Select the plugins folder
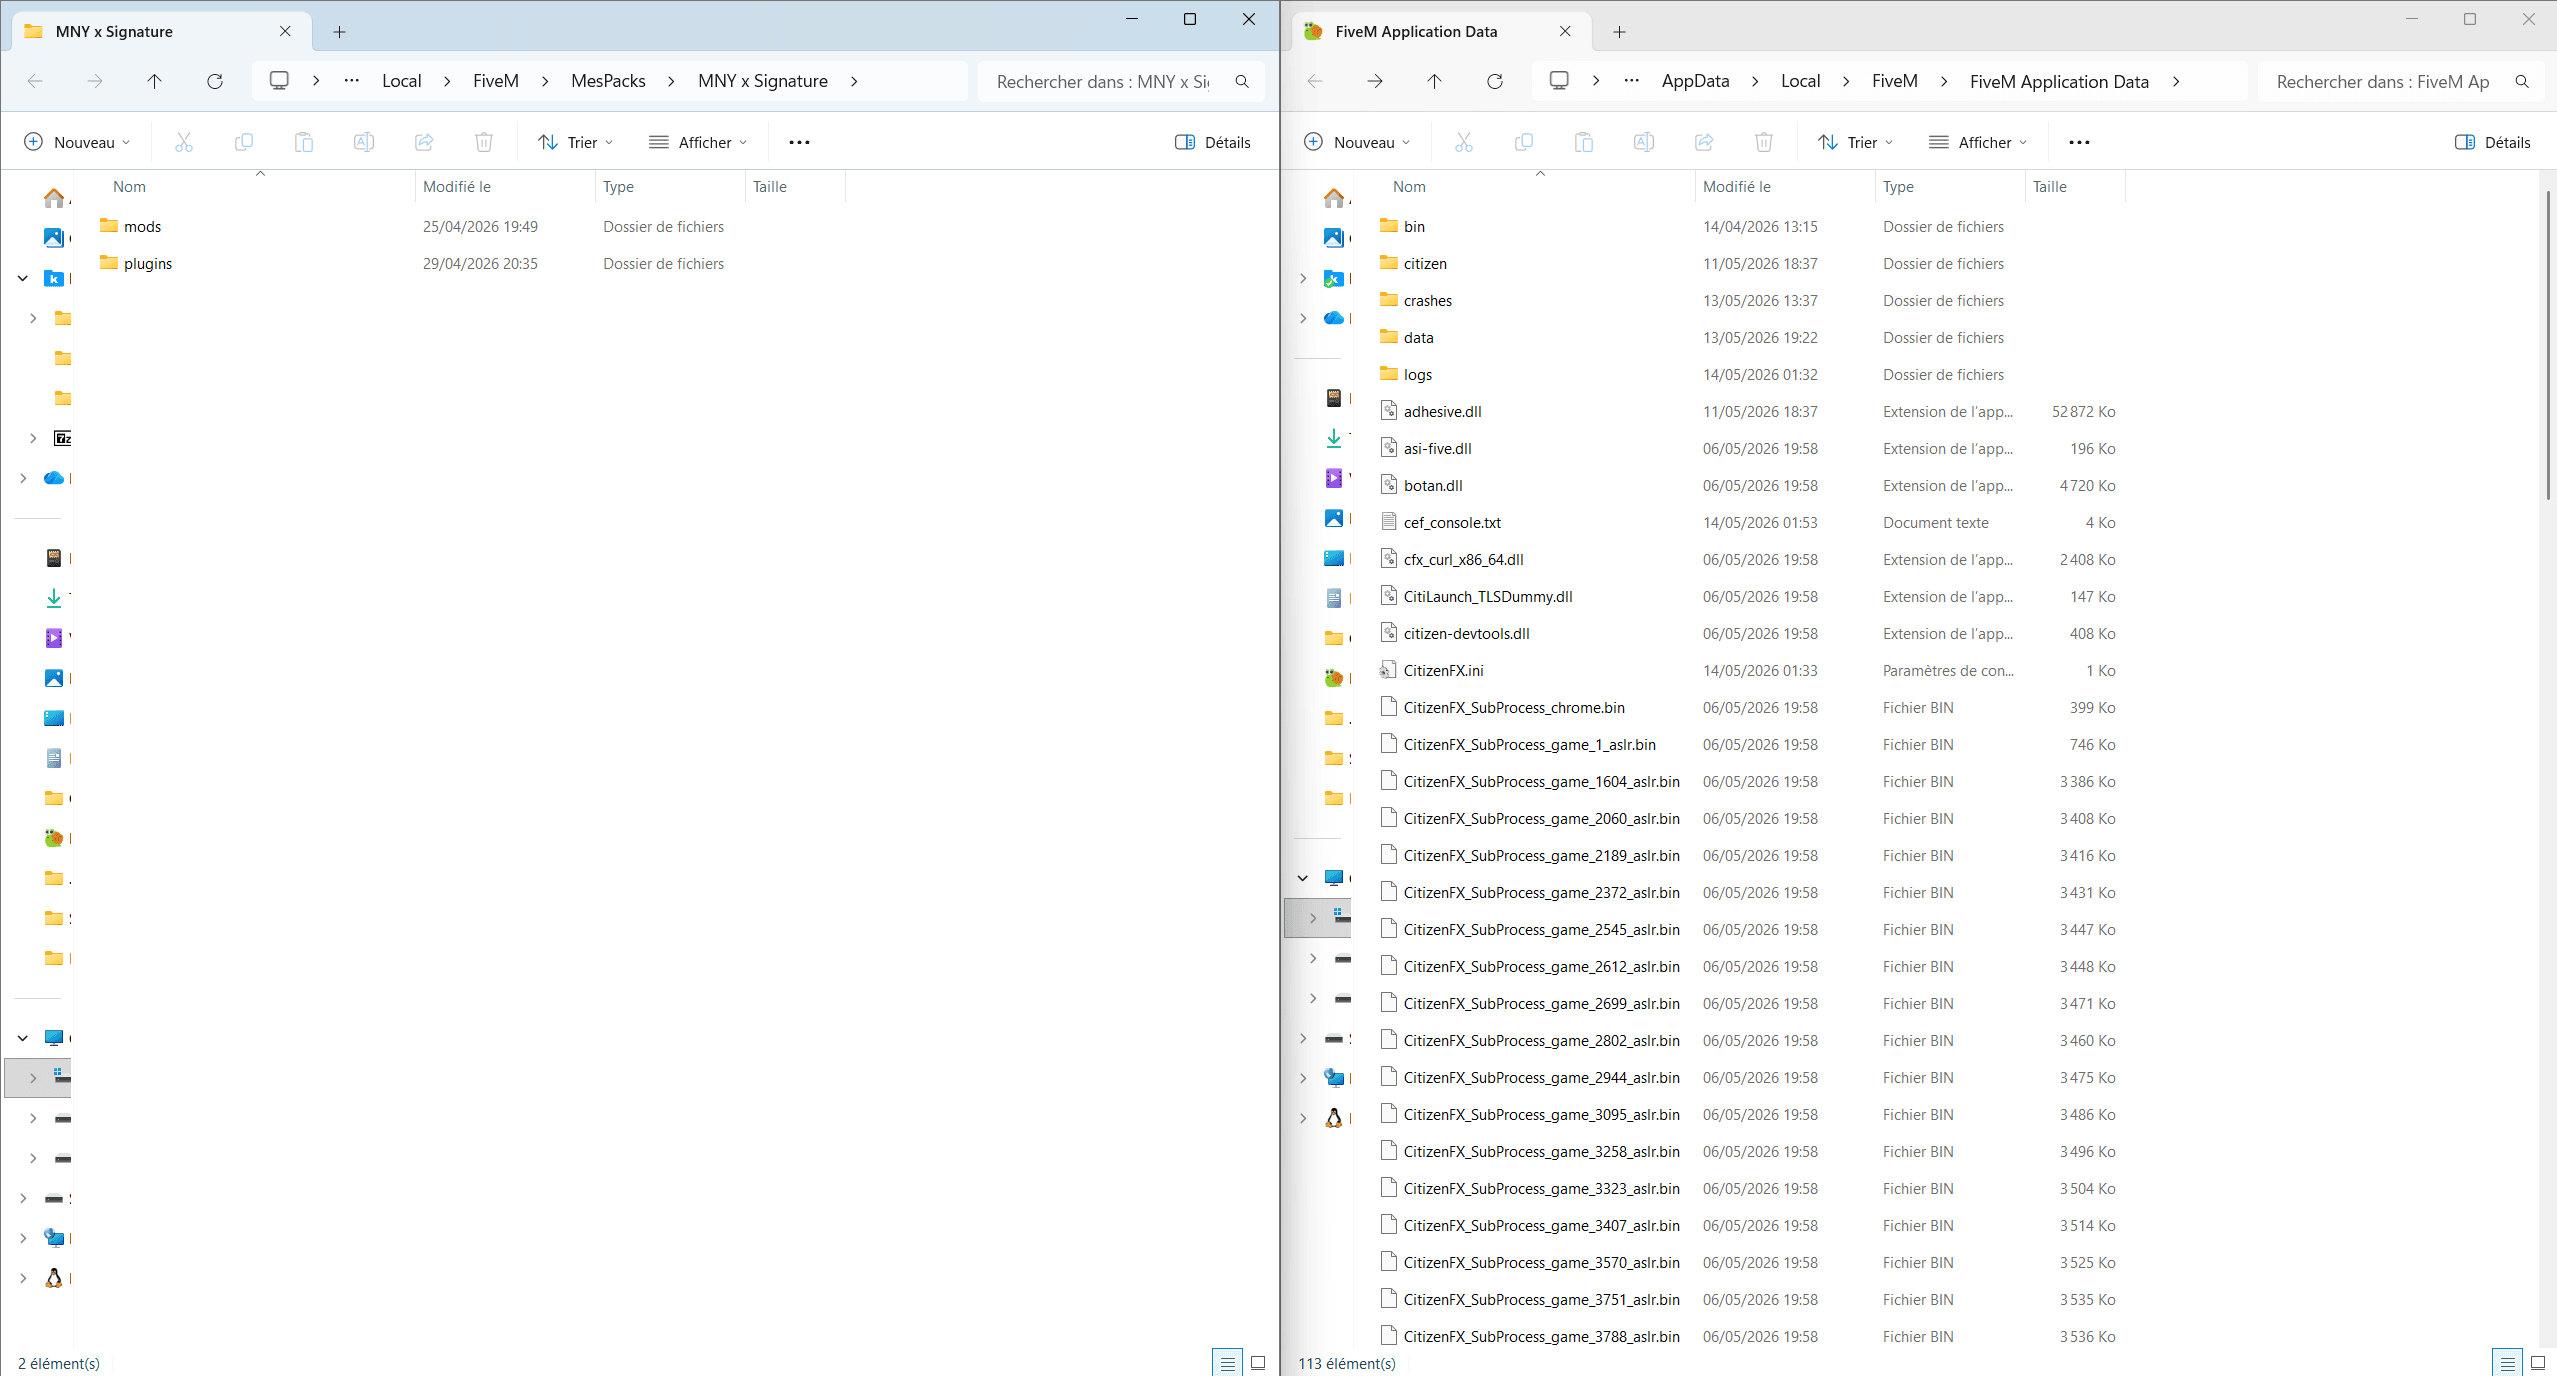This screenshot has height=1376, width=2557. [148, 264]
